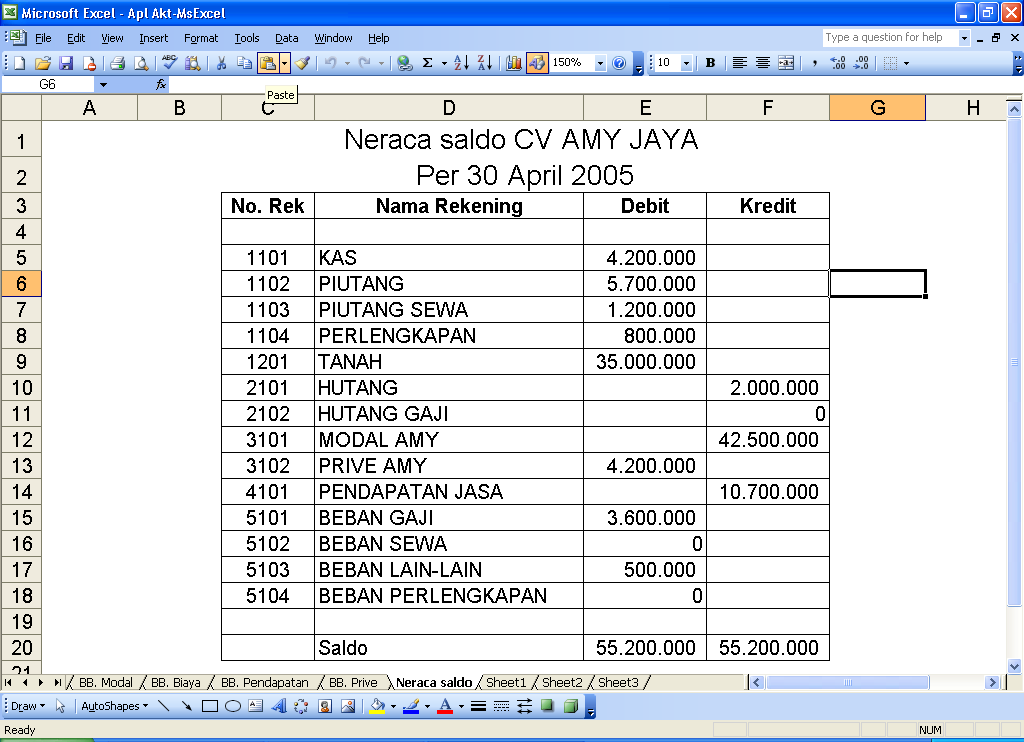This screenshot has width=1024, height=742.
Task: Select the Rectangle drawing tool
Action: 210,706
